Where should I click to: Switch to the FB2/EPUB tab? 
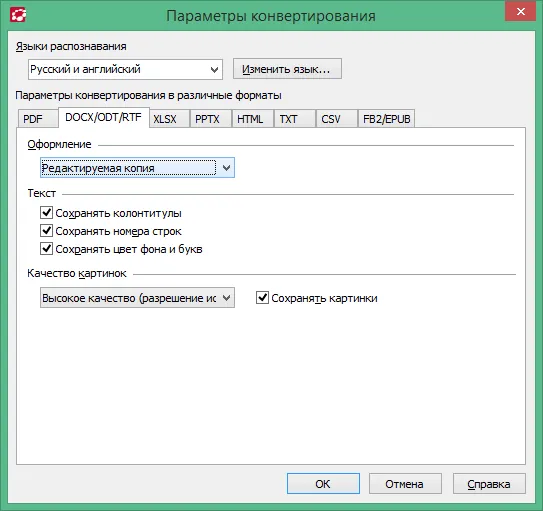(x=386, y=119)
